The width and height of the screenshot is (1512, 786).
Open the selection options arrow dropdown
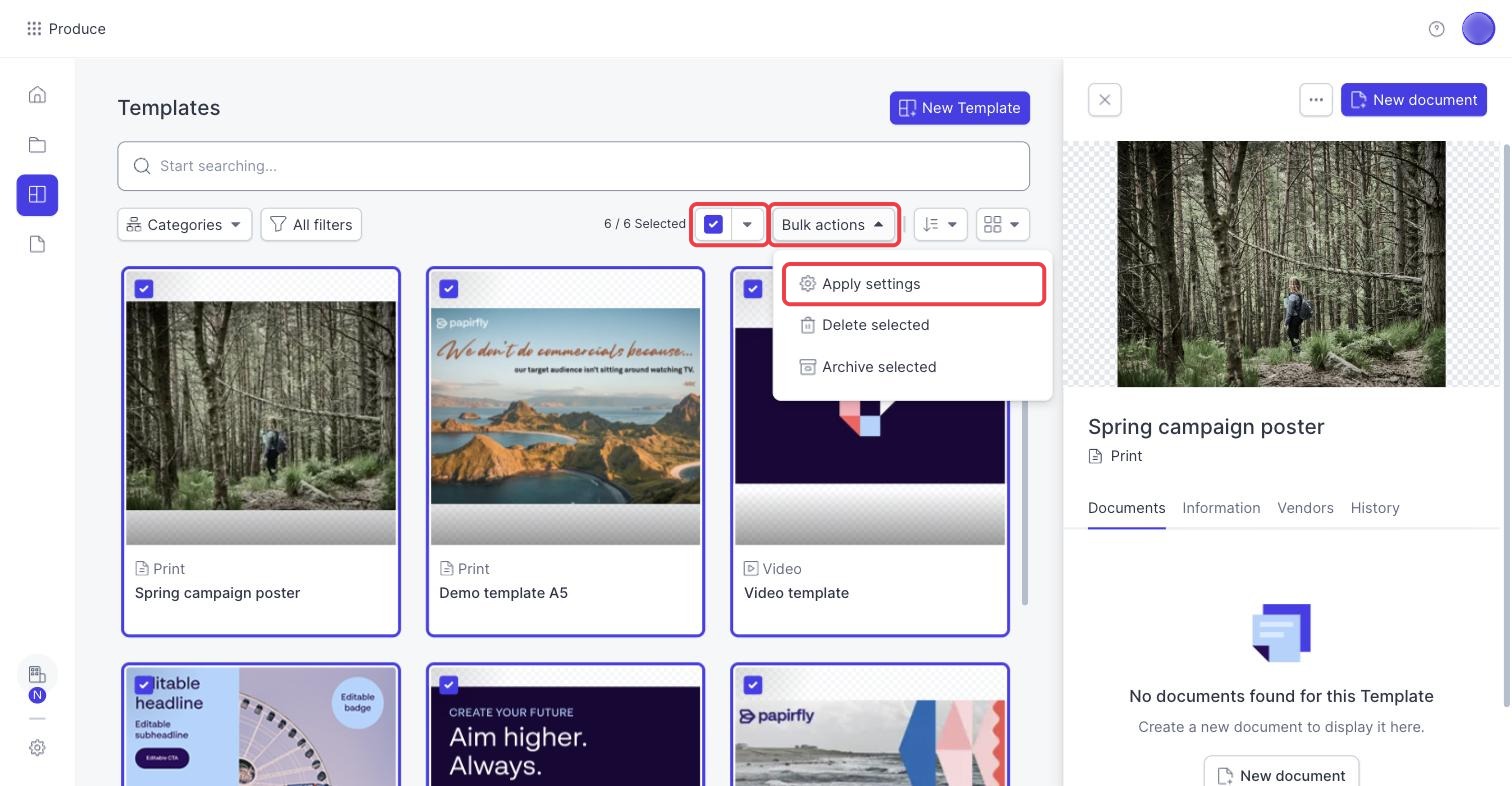[747, 225]
